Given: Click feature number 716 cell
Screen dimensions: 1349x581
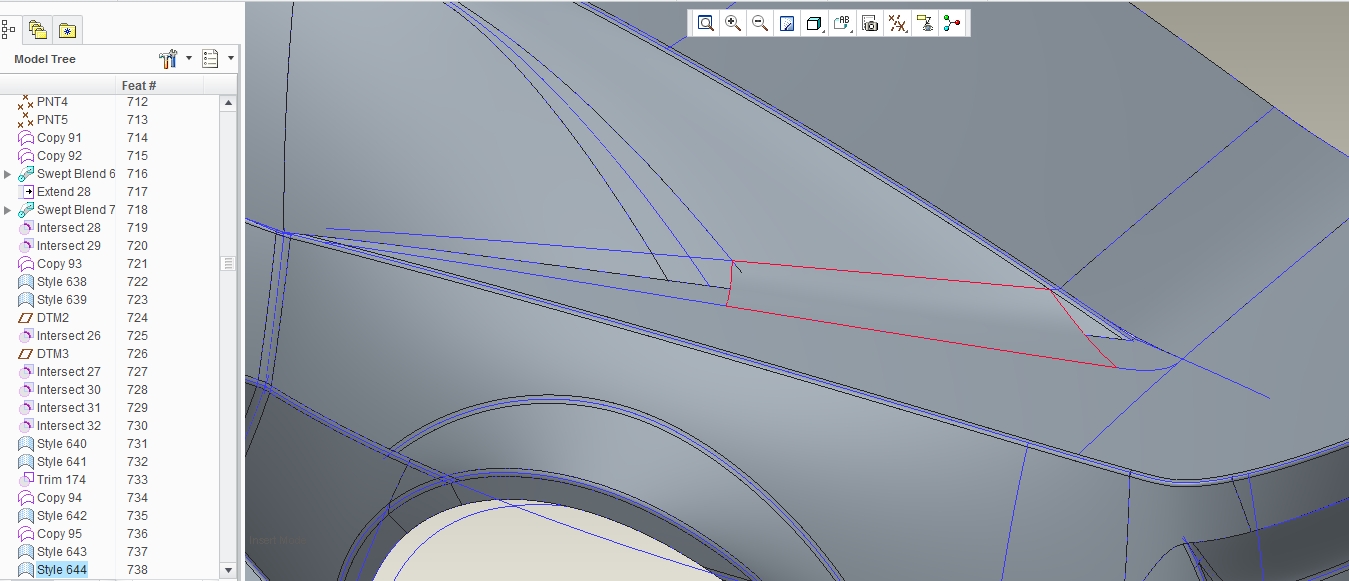Looking at the screenshot, I should tap(137, 174).
